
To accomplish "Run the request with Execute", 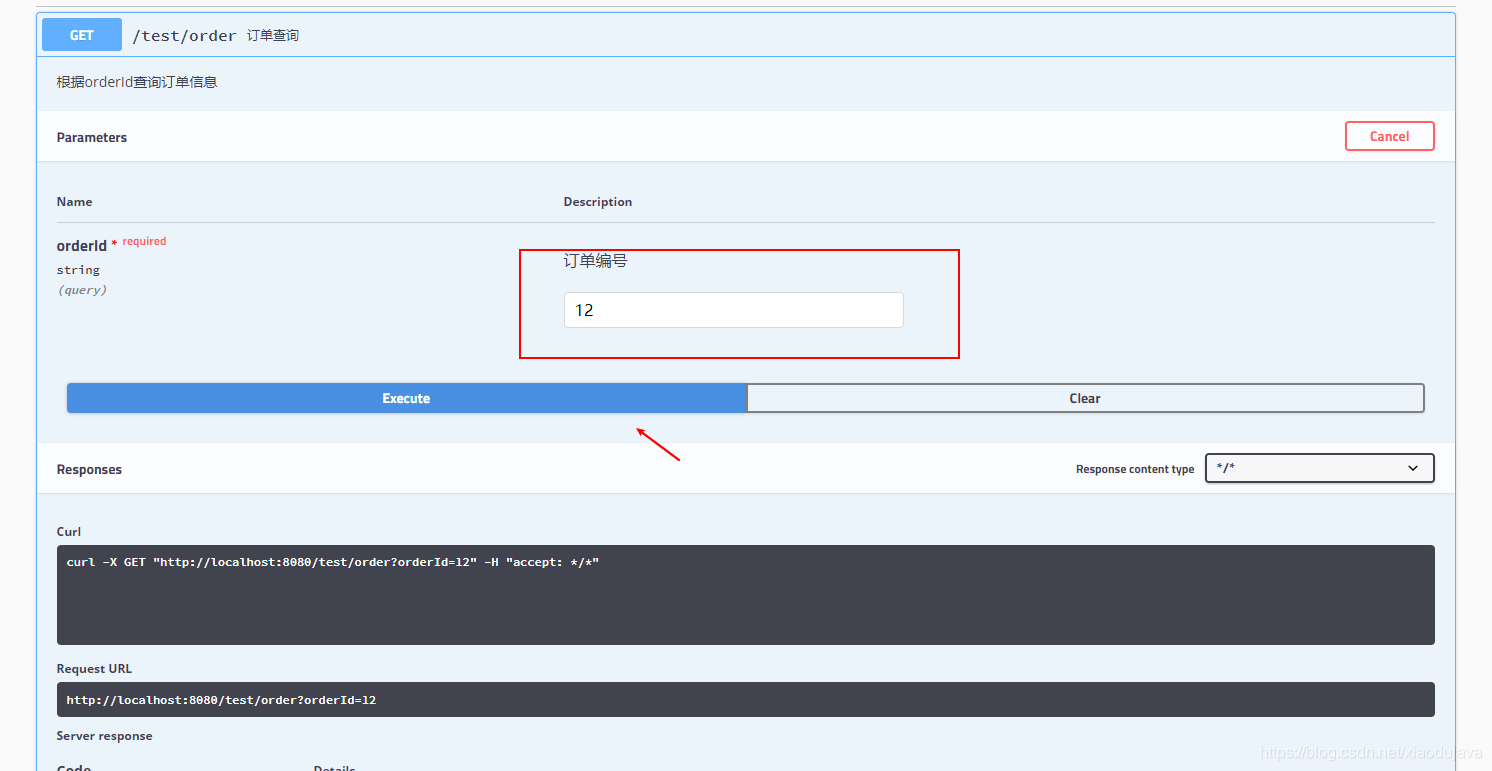I will click(x=406, y=398).
